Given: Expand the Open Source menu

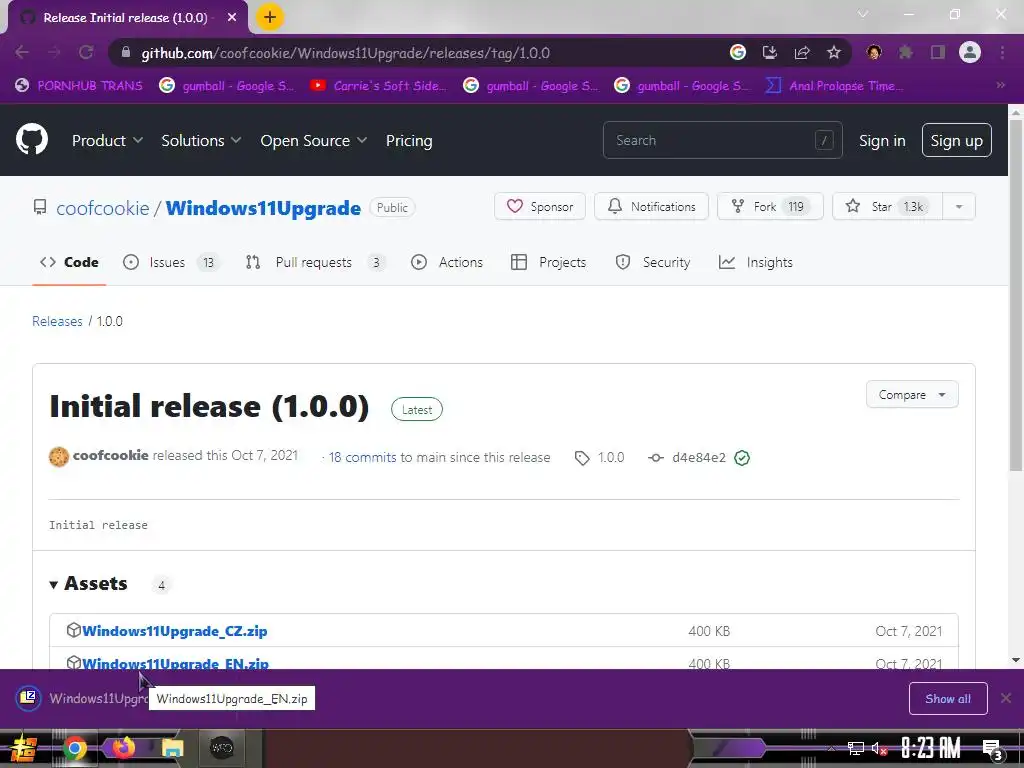Looking at the screenshot, I should tap(313, 140).
